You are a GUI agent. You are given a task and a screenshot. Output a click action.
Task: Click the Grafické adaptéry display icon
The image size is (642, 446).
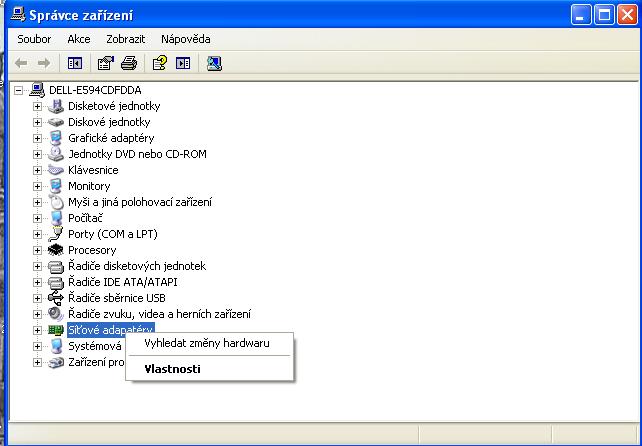coord(56,138)
